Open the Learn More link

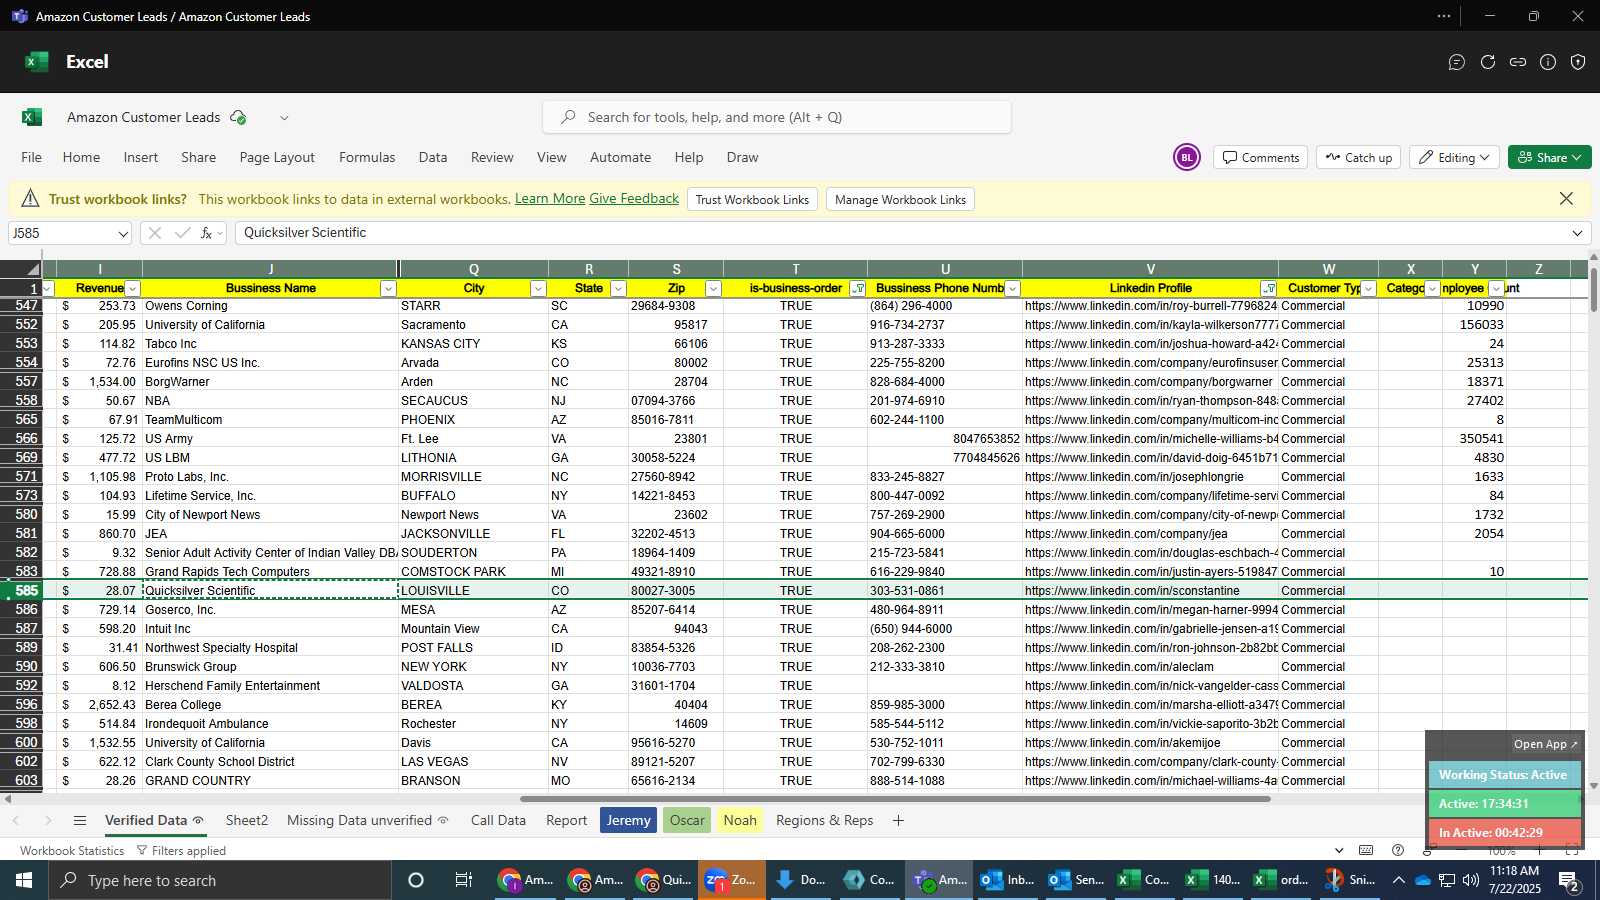pos(550,199)
